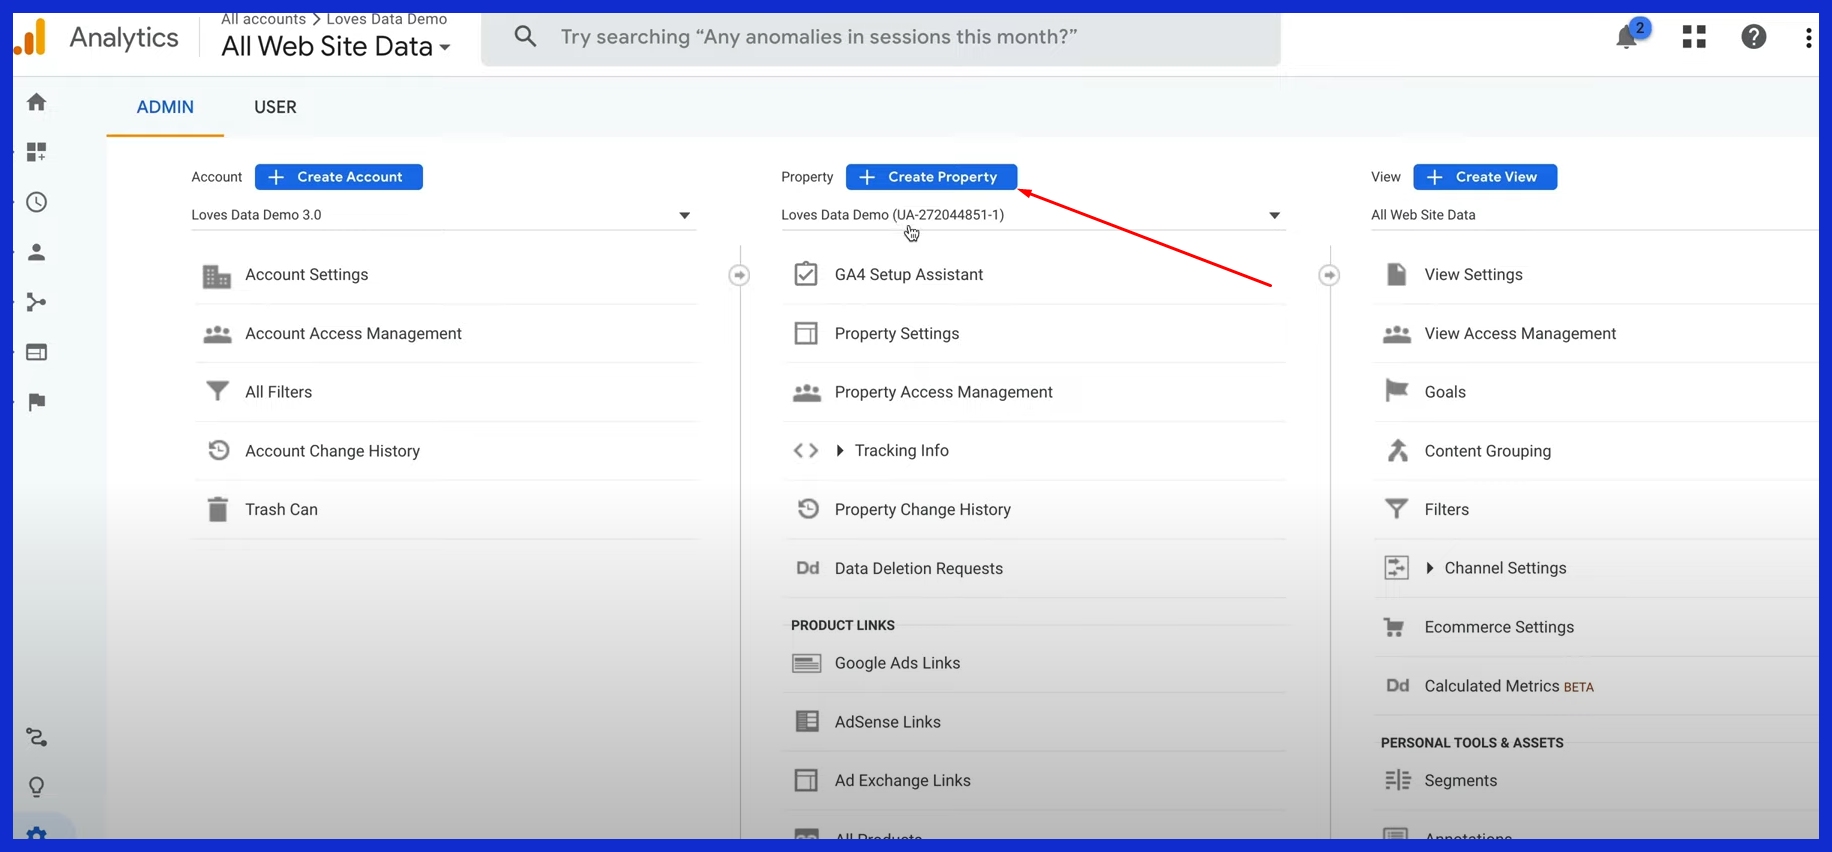Click the Tracking Info code brackets icon
The width and height of the screenshot is (1832, 852).
pyautogui.click(x=806, y=451)
